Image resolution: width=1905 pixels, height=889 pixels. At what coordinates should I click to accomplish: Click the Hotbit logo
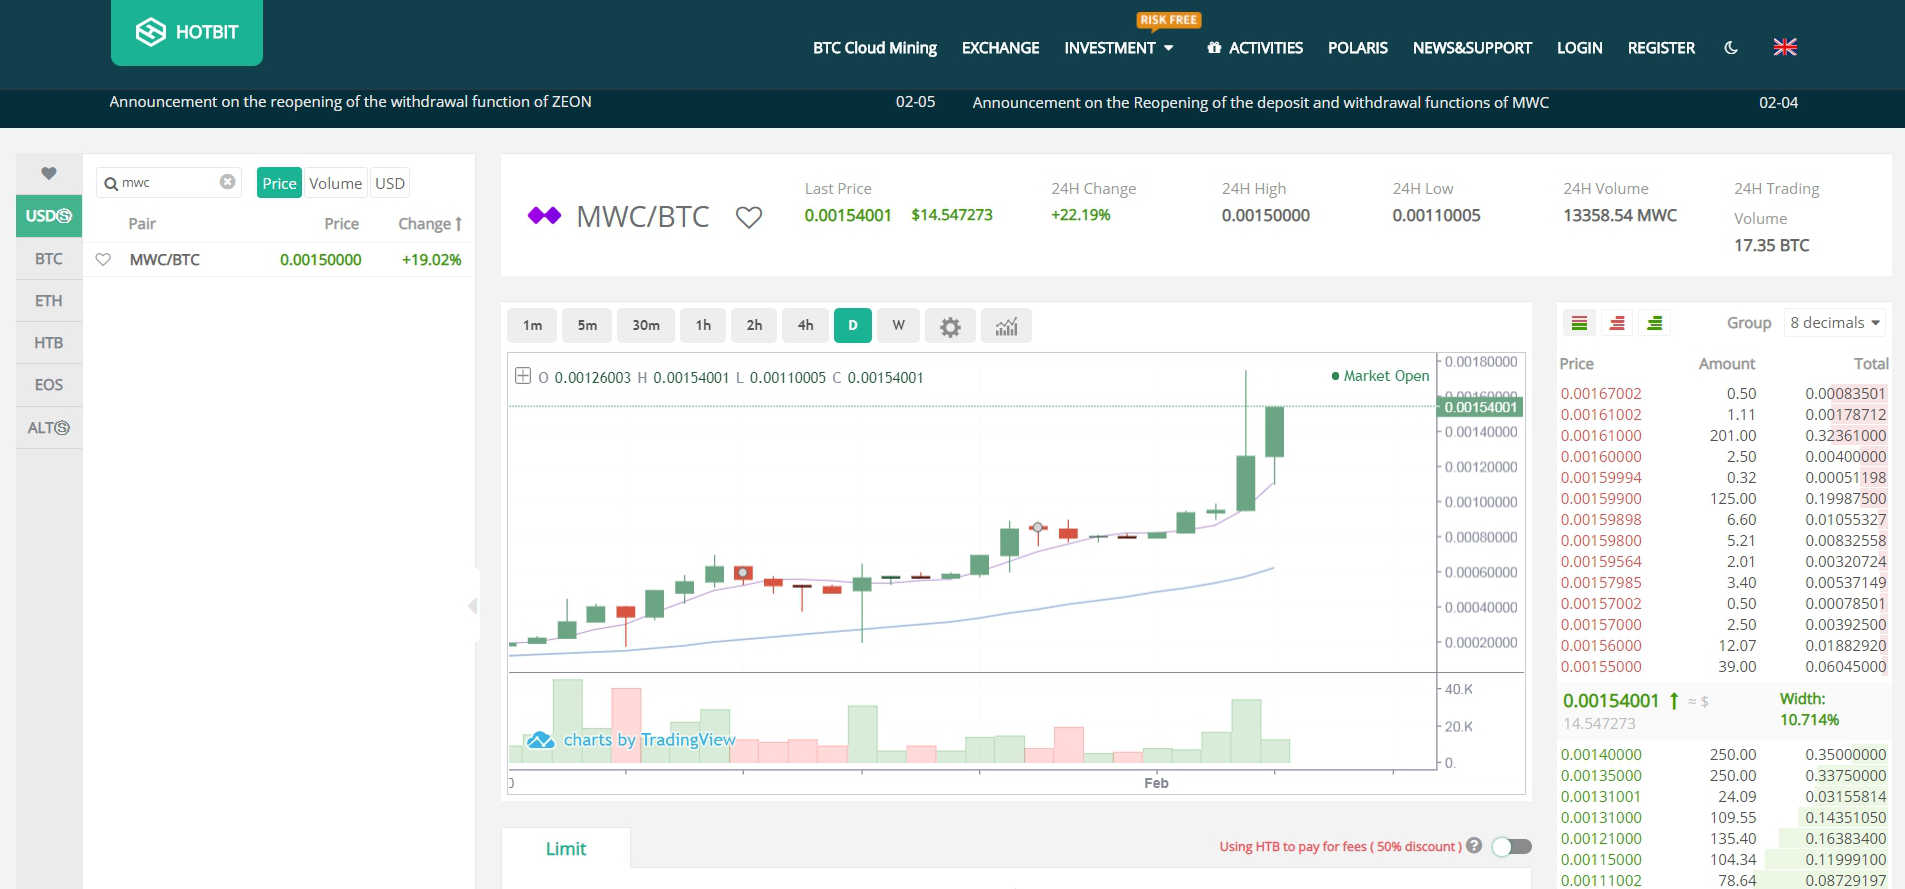187,32
